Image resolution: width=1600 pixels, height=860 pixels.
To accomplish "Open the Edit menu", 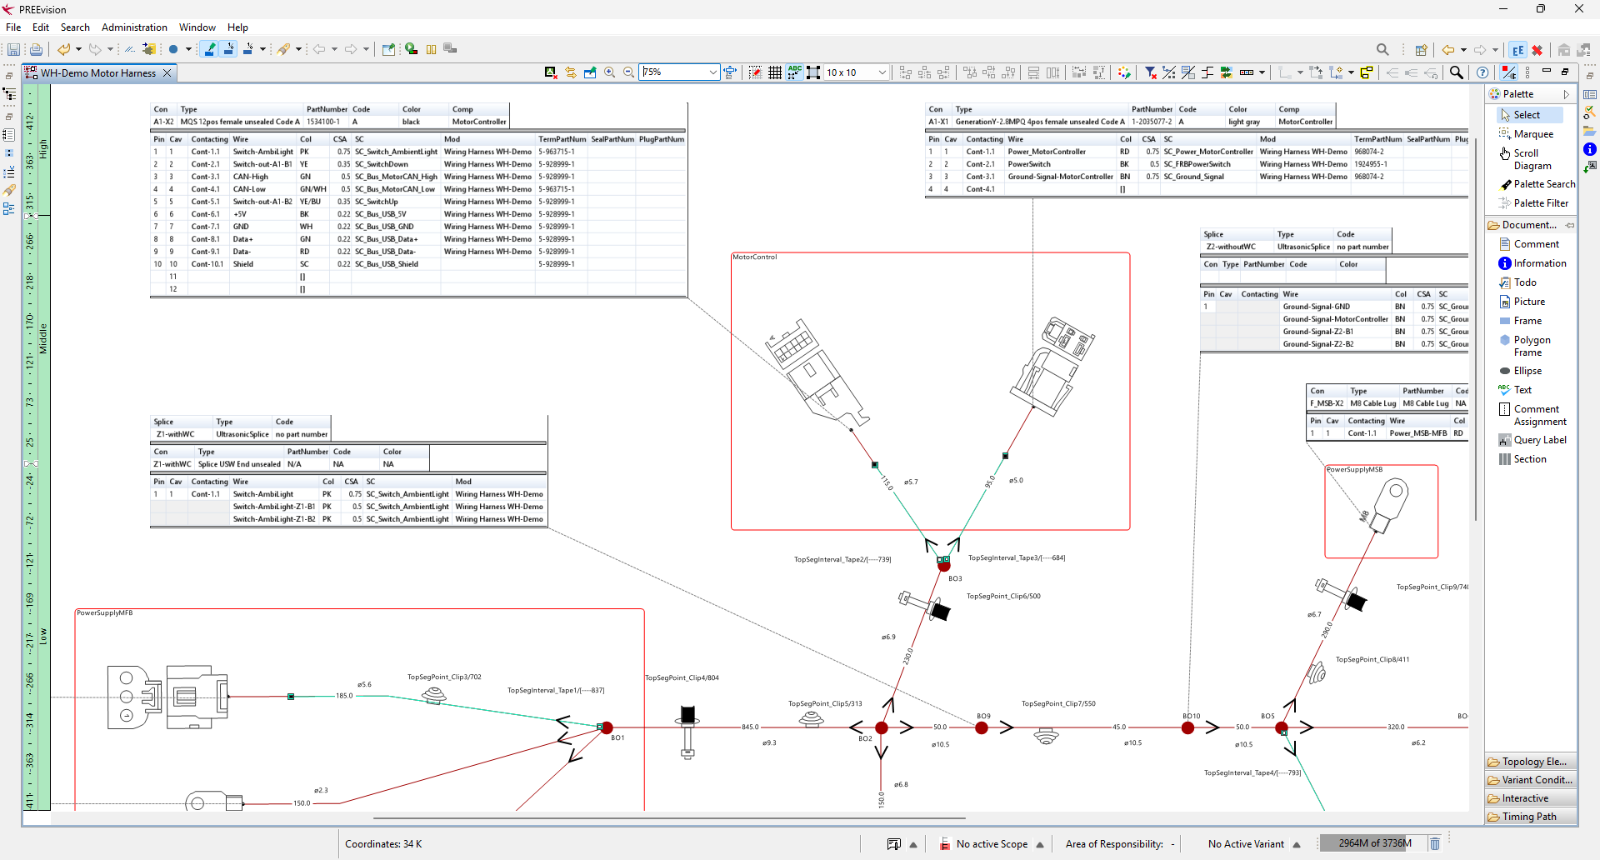I will tap(41, 27).
